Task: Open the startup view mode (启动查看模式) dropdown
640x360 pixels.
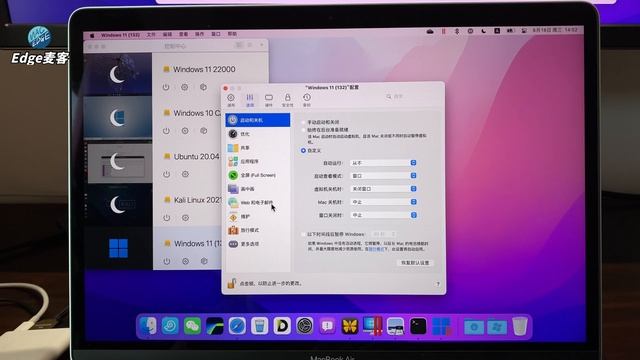Action: [x=383, y=176]
